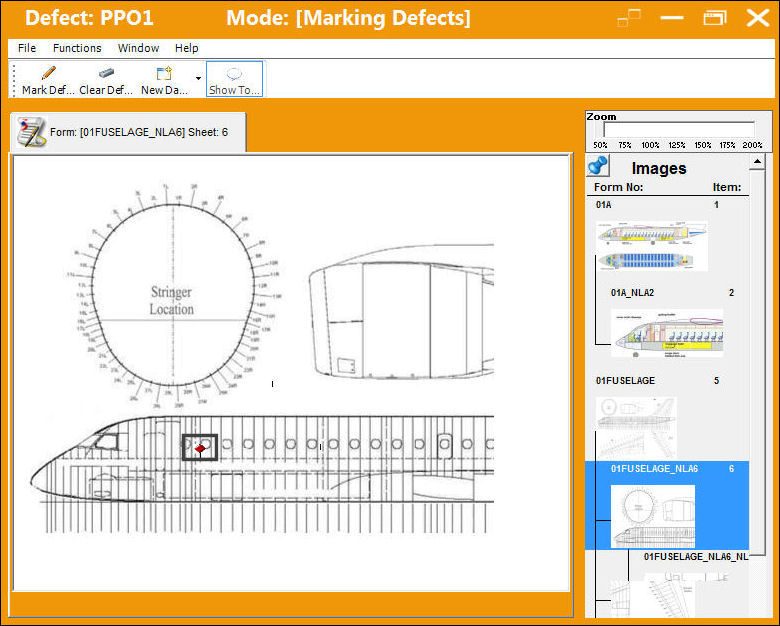Click the 01FUSELAGE_NLA6_NL tree label

[695, 557]
